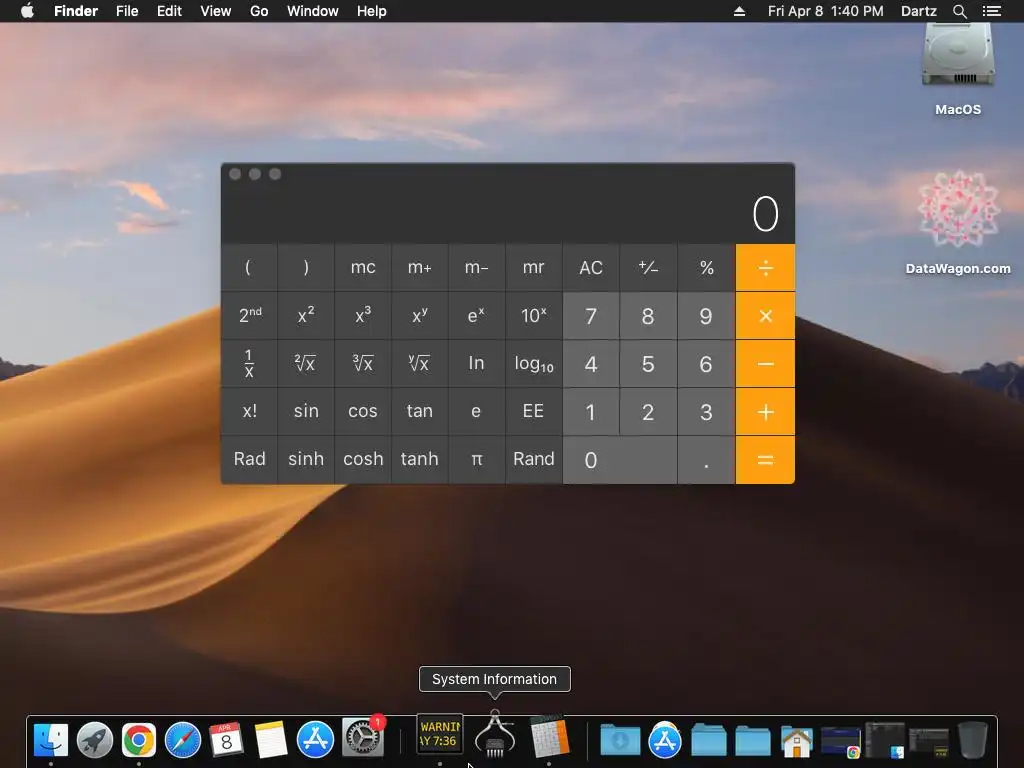Click the decimal point key
Screen dimensions: 1024x768
click(x=706, y=460)
